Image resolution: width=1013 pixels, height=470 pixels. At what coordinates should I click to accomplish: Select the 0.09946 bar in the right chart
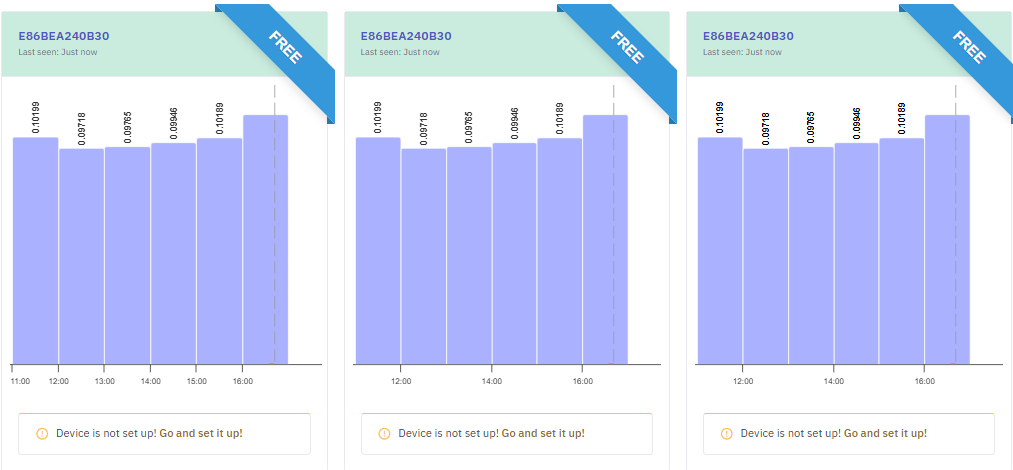[x=857, y=253]
